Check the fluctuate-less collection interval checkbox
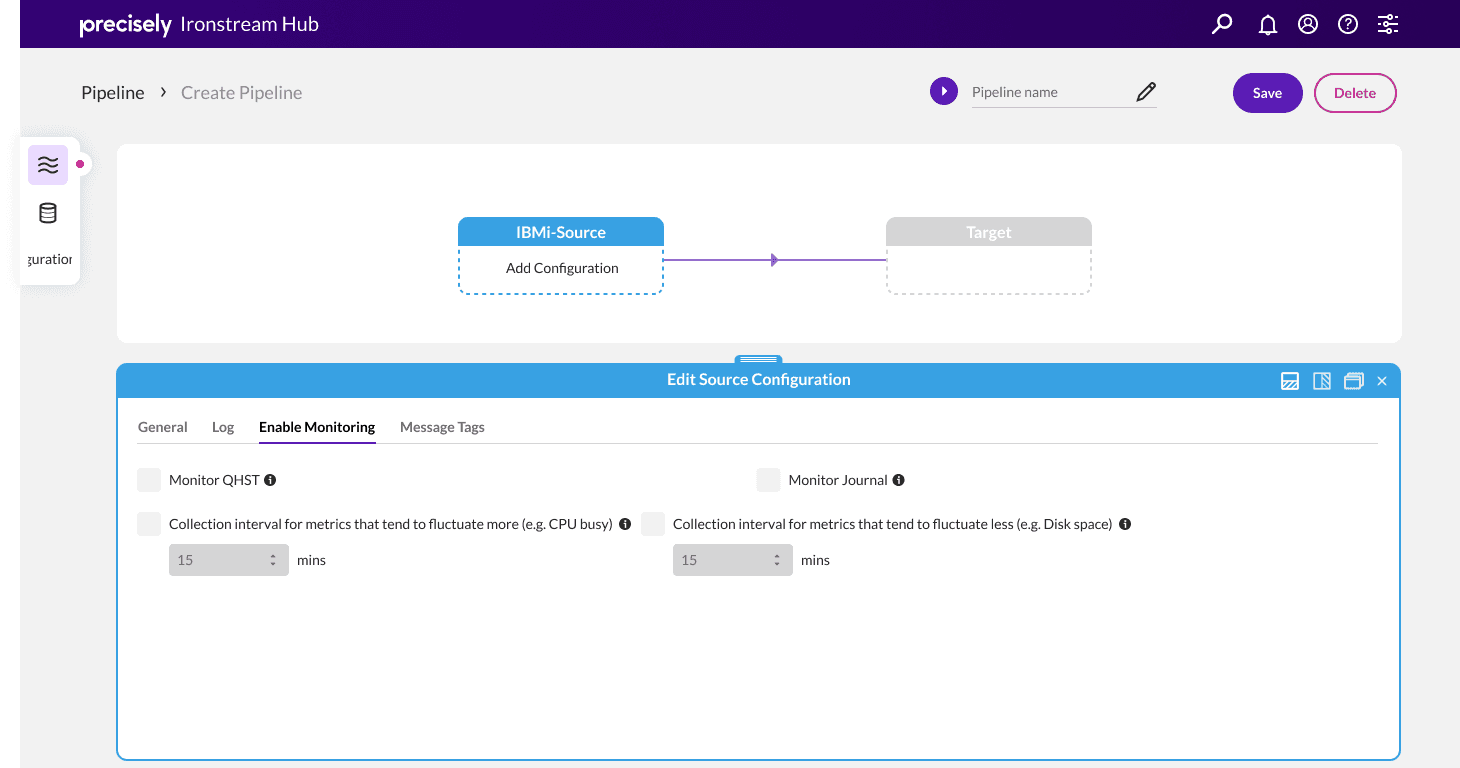 coord(653,524)
